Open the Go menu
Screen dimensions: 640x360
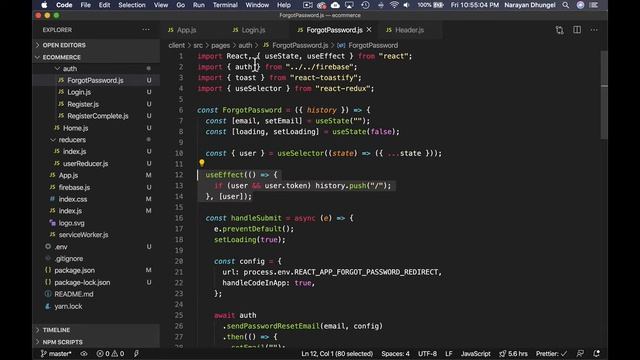(180, 5)
